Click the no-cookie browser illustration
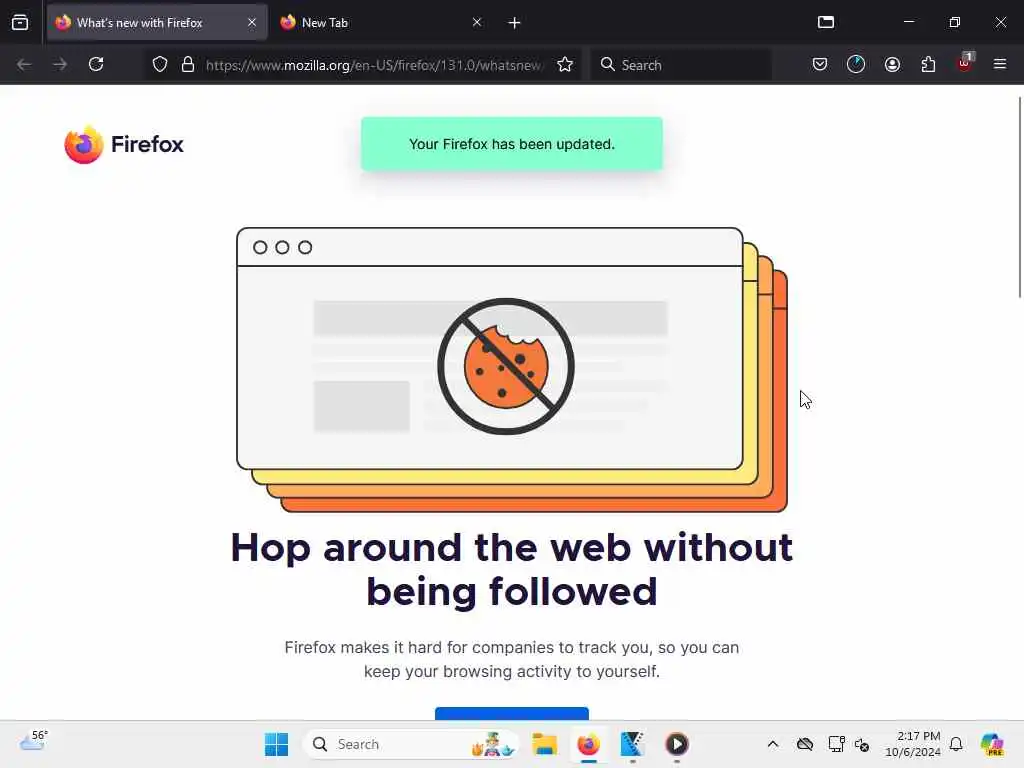 (x=512, y=370)
